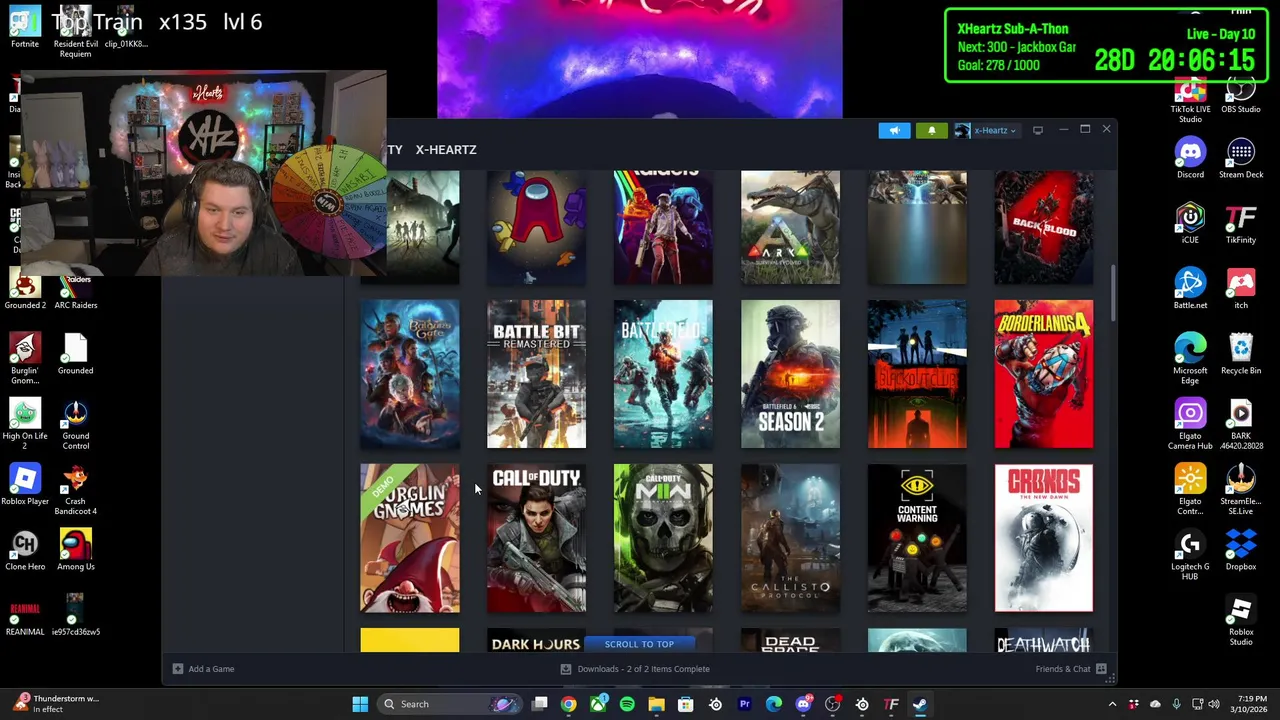Select the Blackout Club cover
Image resolution: width=1280 pixels, height=720 pixels.
[917, 374]
